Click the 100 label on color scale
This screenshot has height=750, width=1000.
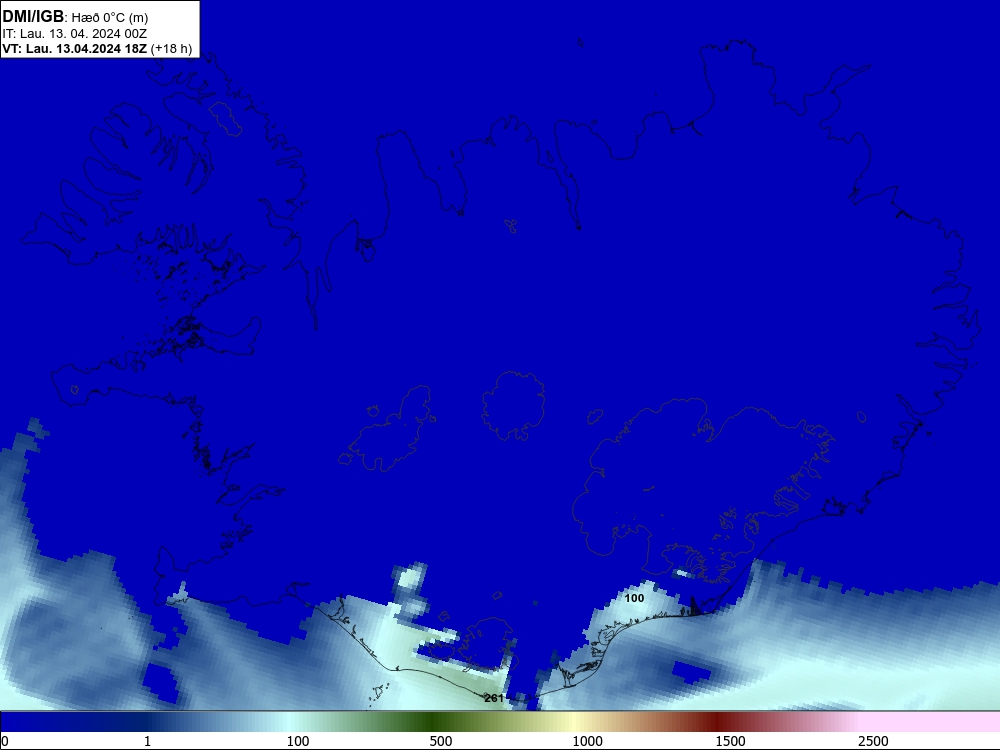coord(298,741)
